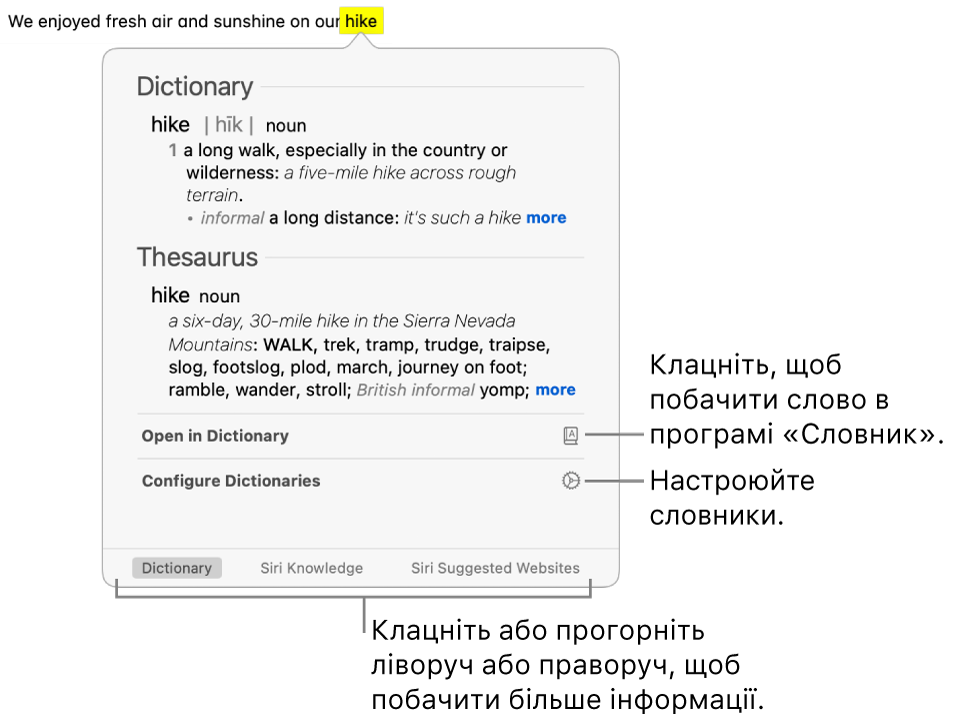Click the highlighted word "hike"
963x724 pixels.
click(361, 21)
